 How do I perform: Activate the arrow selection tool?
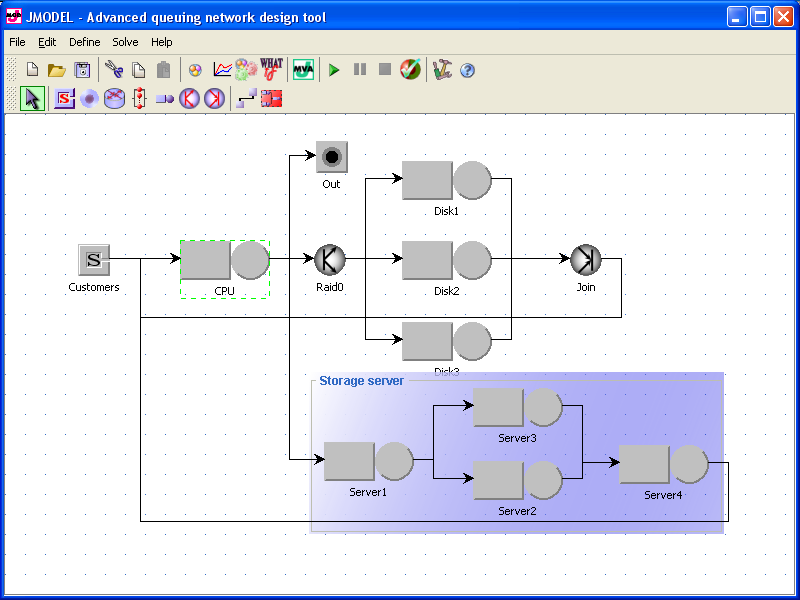tap(32, 99)
